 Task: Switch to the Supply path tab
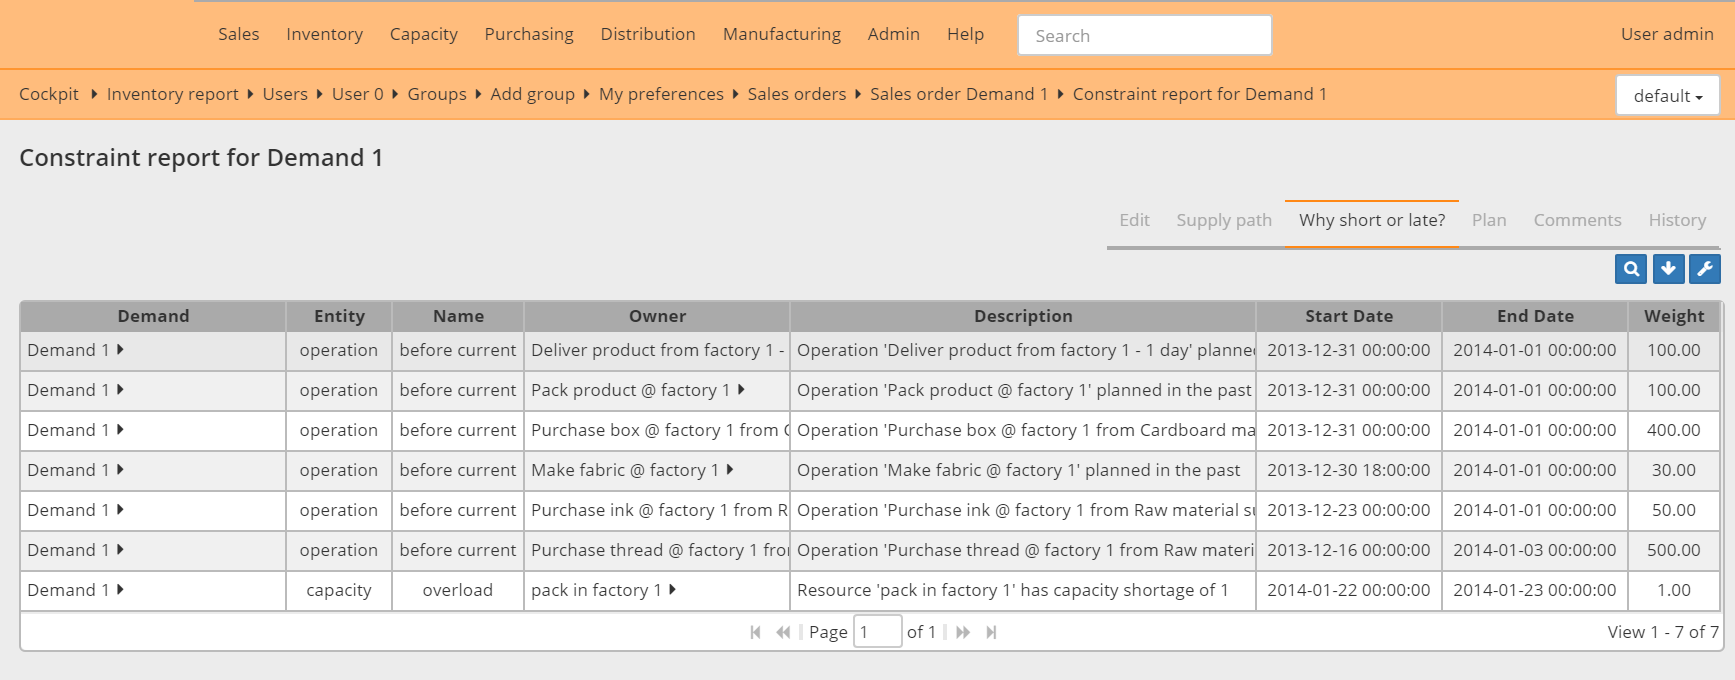pos(1223,220)
